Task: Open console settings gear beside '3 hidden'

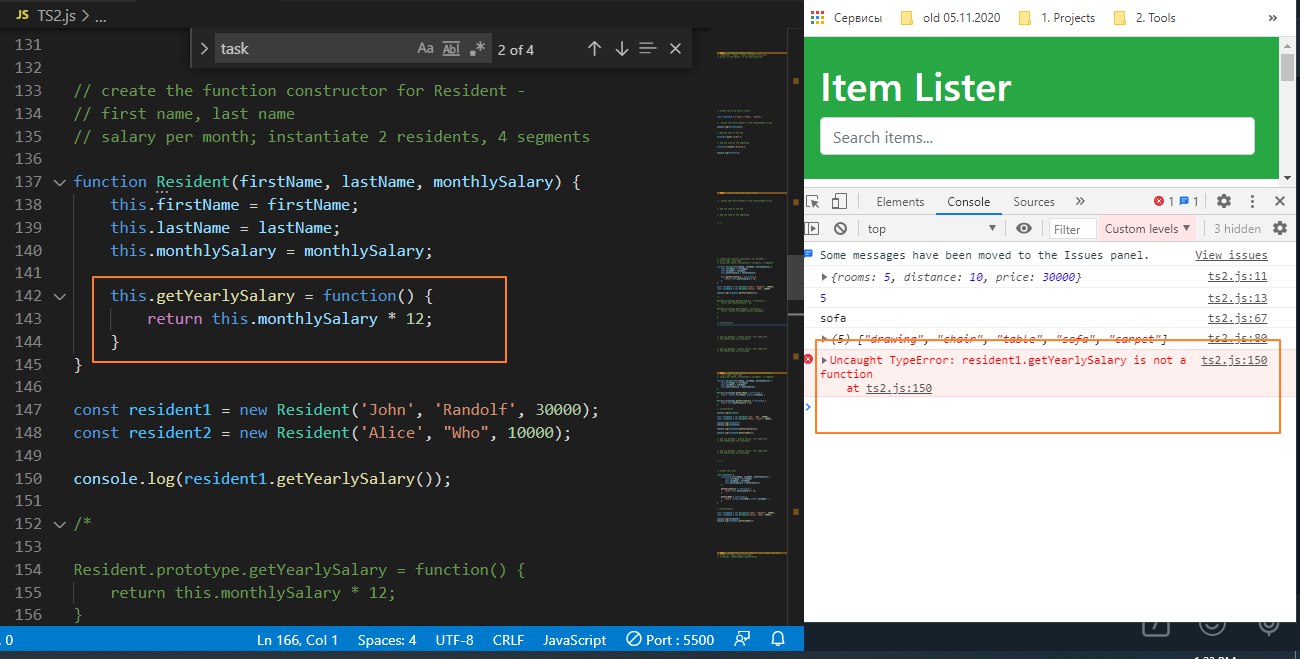Action: tap(1279, 229)
